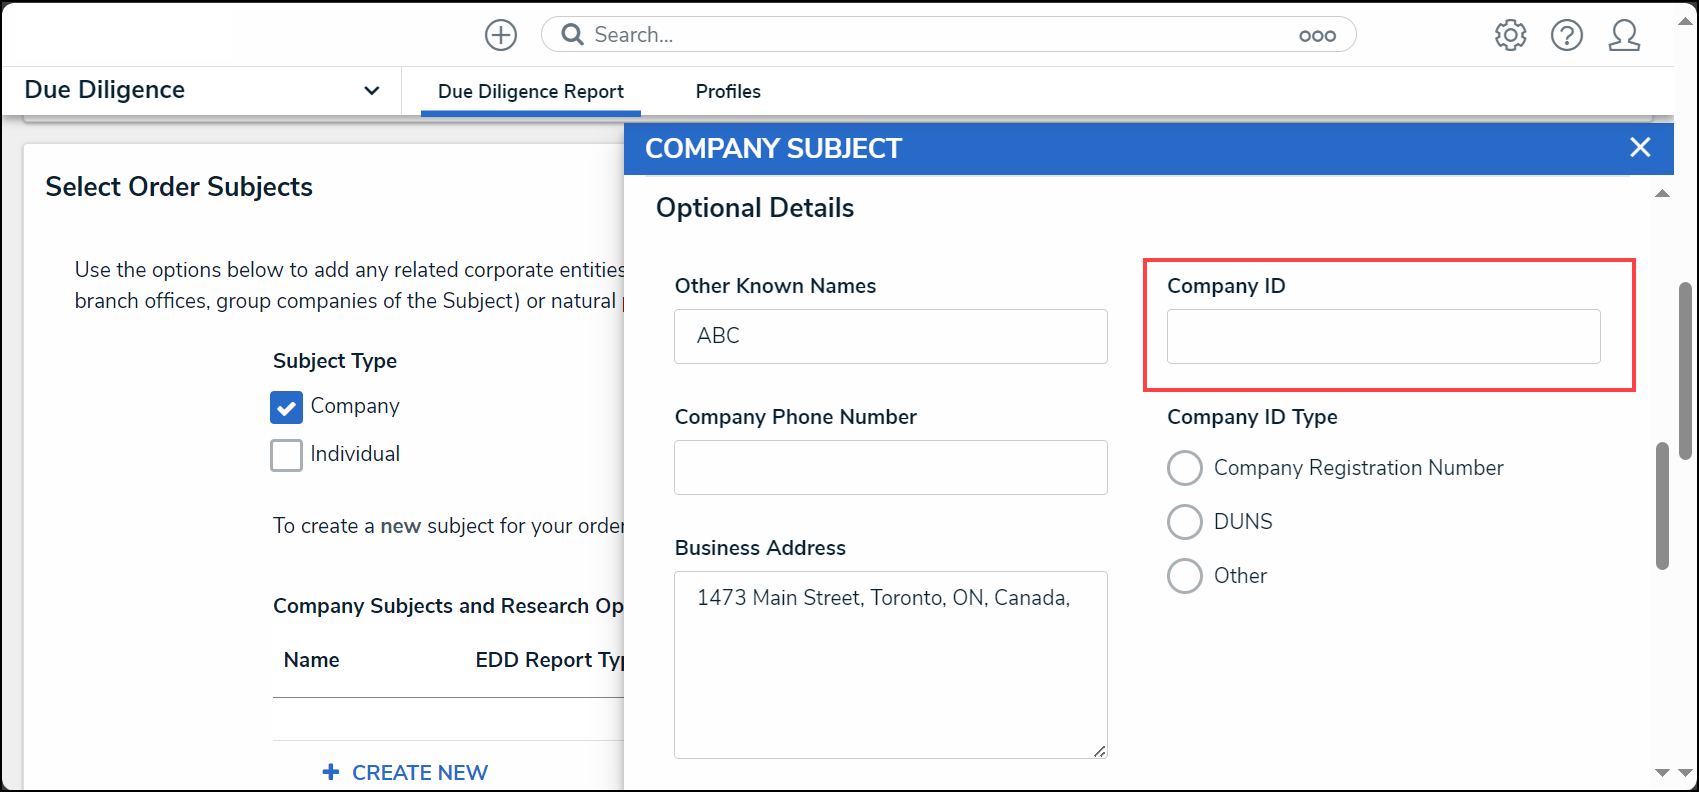Click the Business Address label
Image resolution: width=1699 pixels, height=792 pixels.
(760, 548)
